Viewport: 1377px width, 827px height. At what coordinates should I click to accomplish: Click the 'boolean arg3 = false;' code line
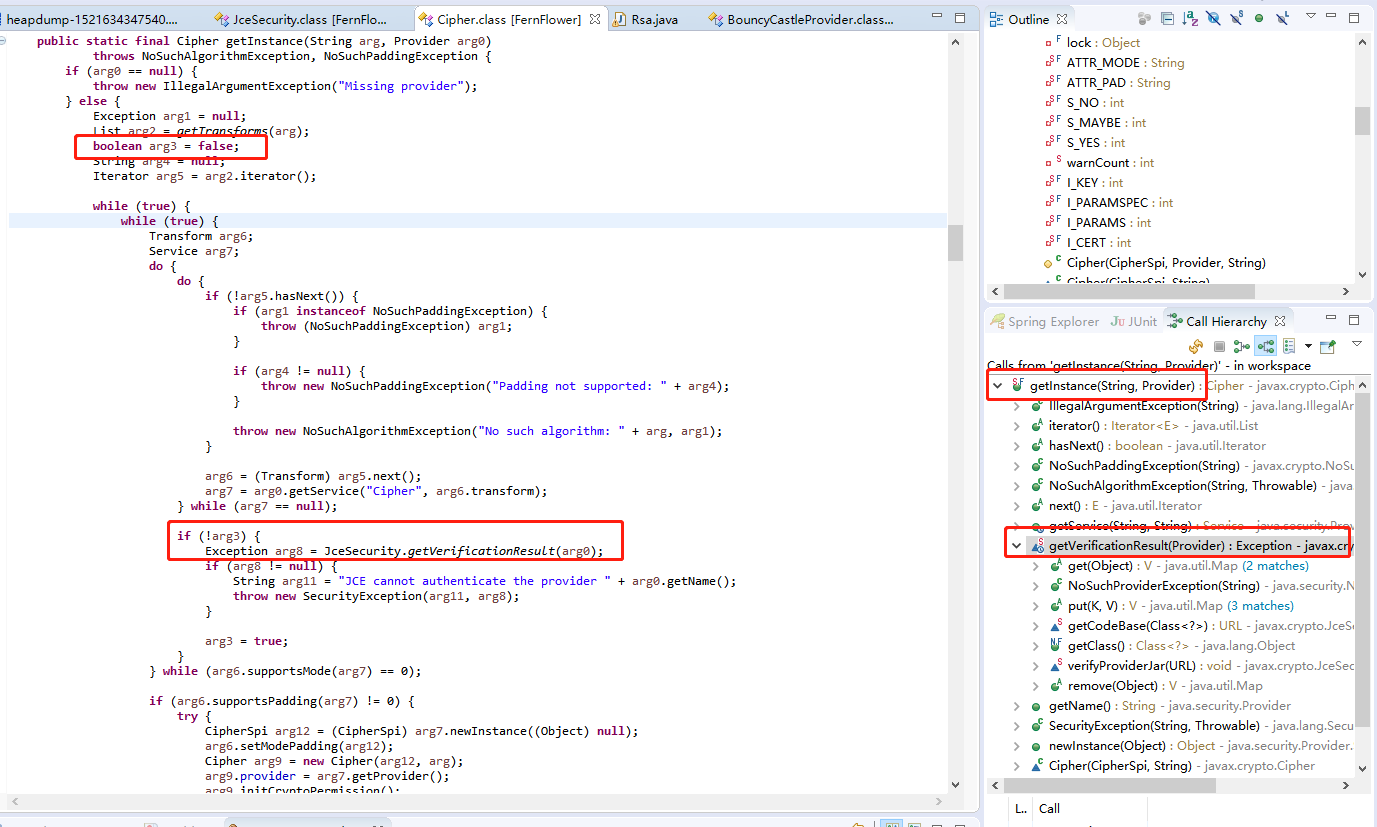[x=166, y=146]
